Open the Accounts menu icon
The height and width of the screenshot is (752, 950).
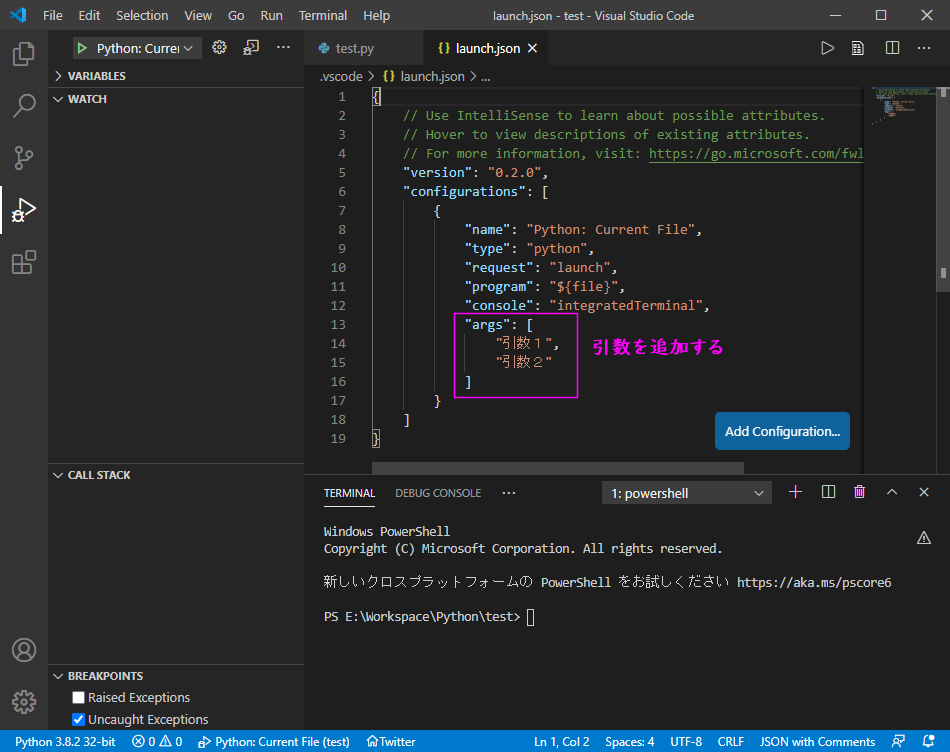point(24,650)
